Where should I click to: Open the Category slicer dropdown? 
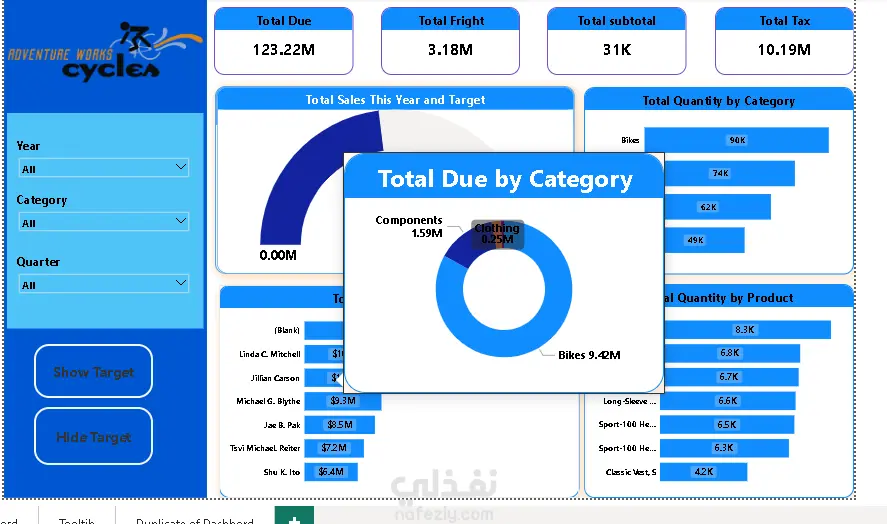pos(104,222)
